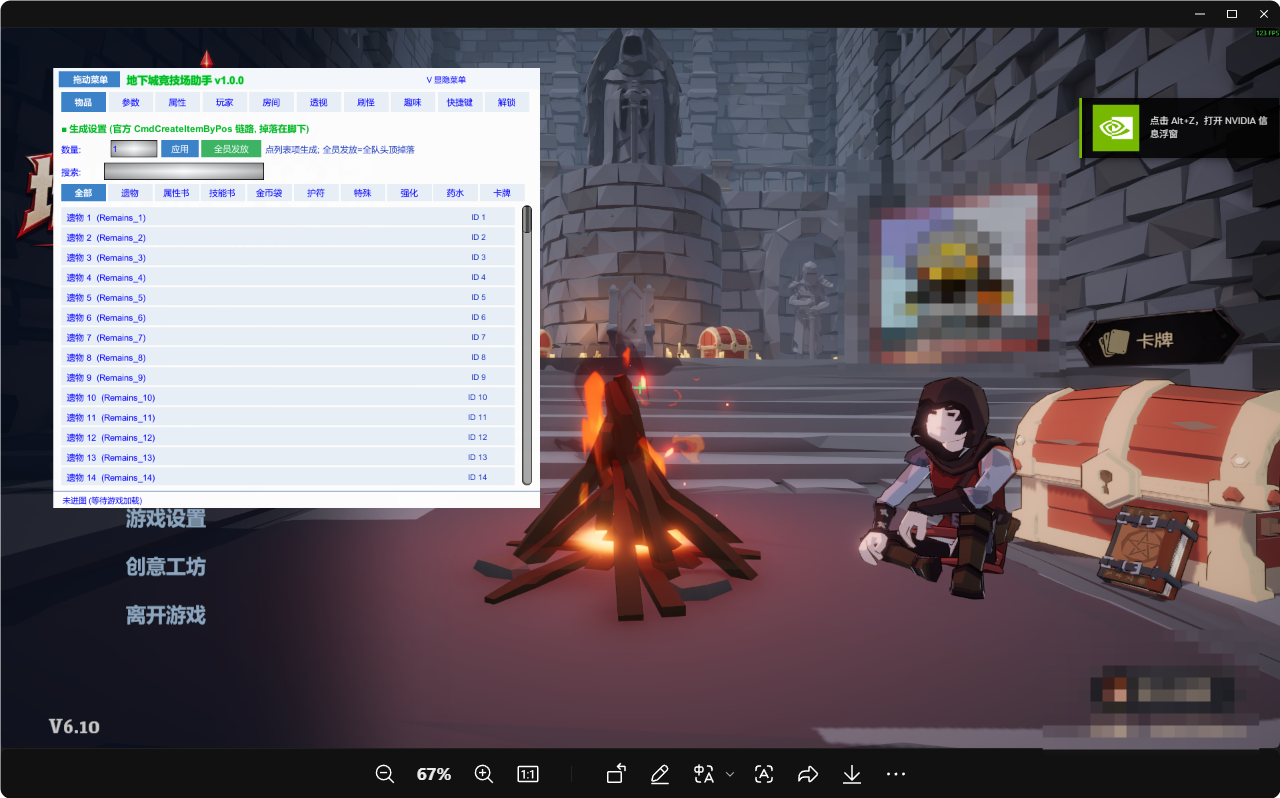The width and height of the screenshot is (1280, 798).
Task: Filter items by 卡牌 category tab
Action: (502, 193)
